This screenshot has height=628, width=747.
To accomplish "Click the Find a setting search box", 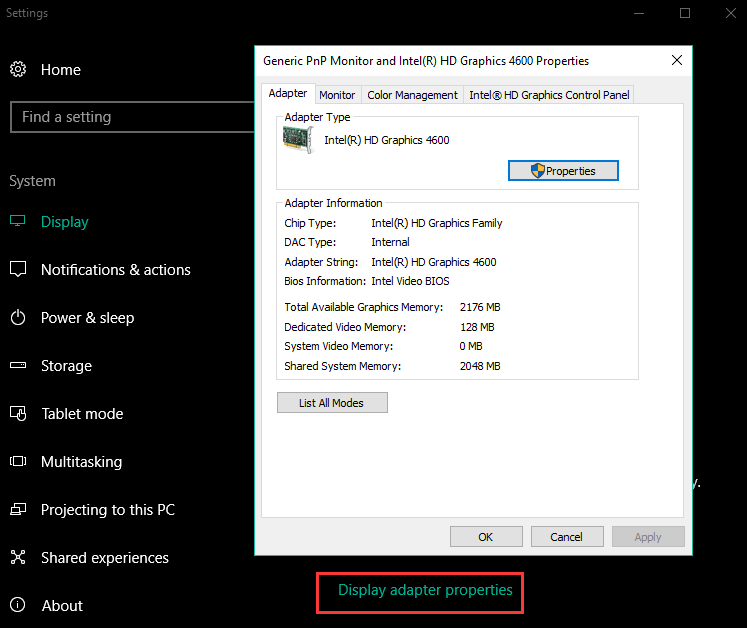I will 132,117.
